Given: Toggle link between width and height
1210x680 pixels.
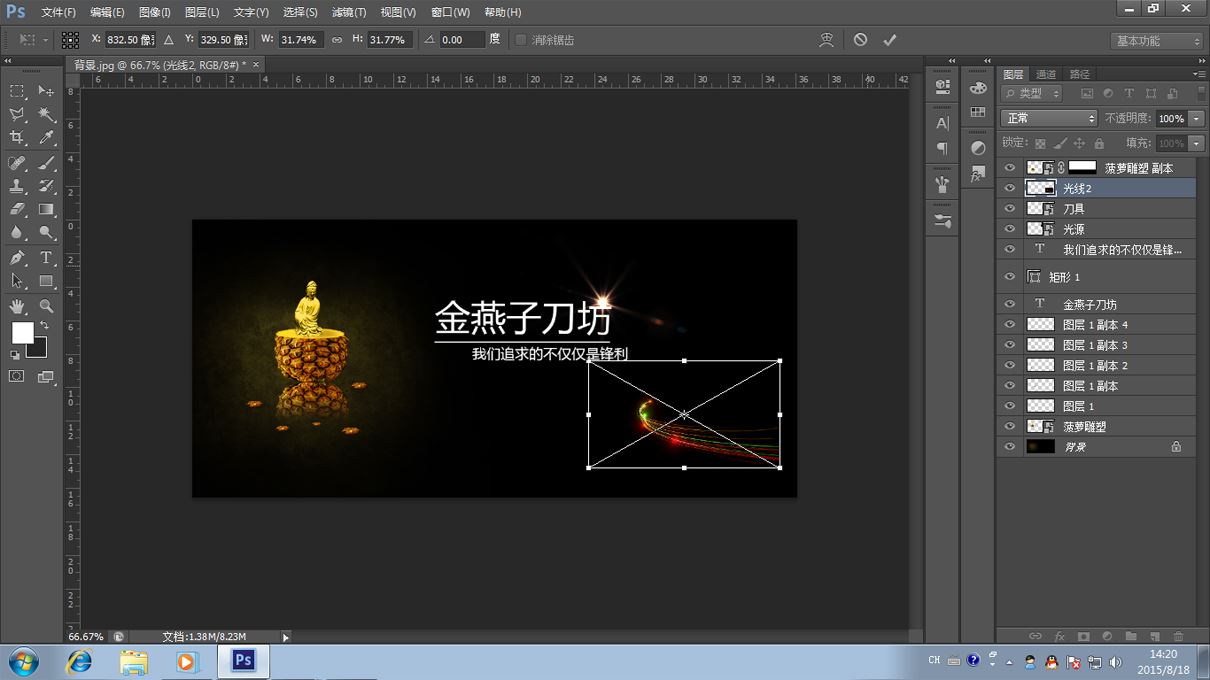Looking at the screenshot, I should [337, 40].
